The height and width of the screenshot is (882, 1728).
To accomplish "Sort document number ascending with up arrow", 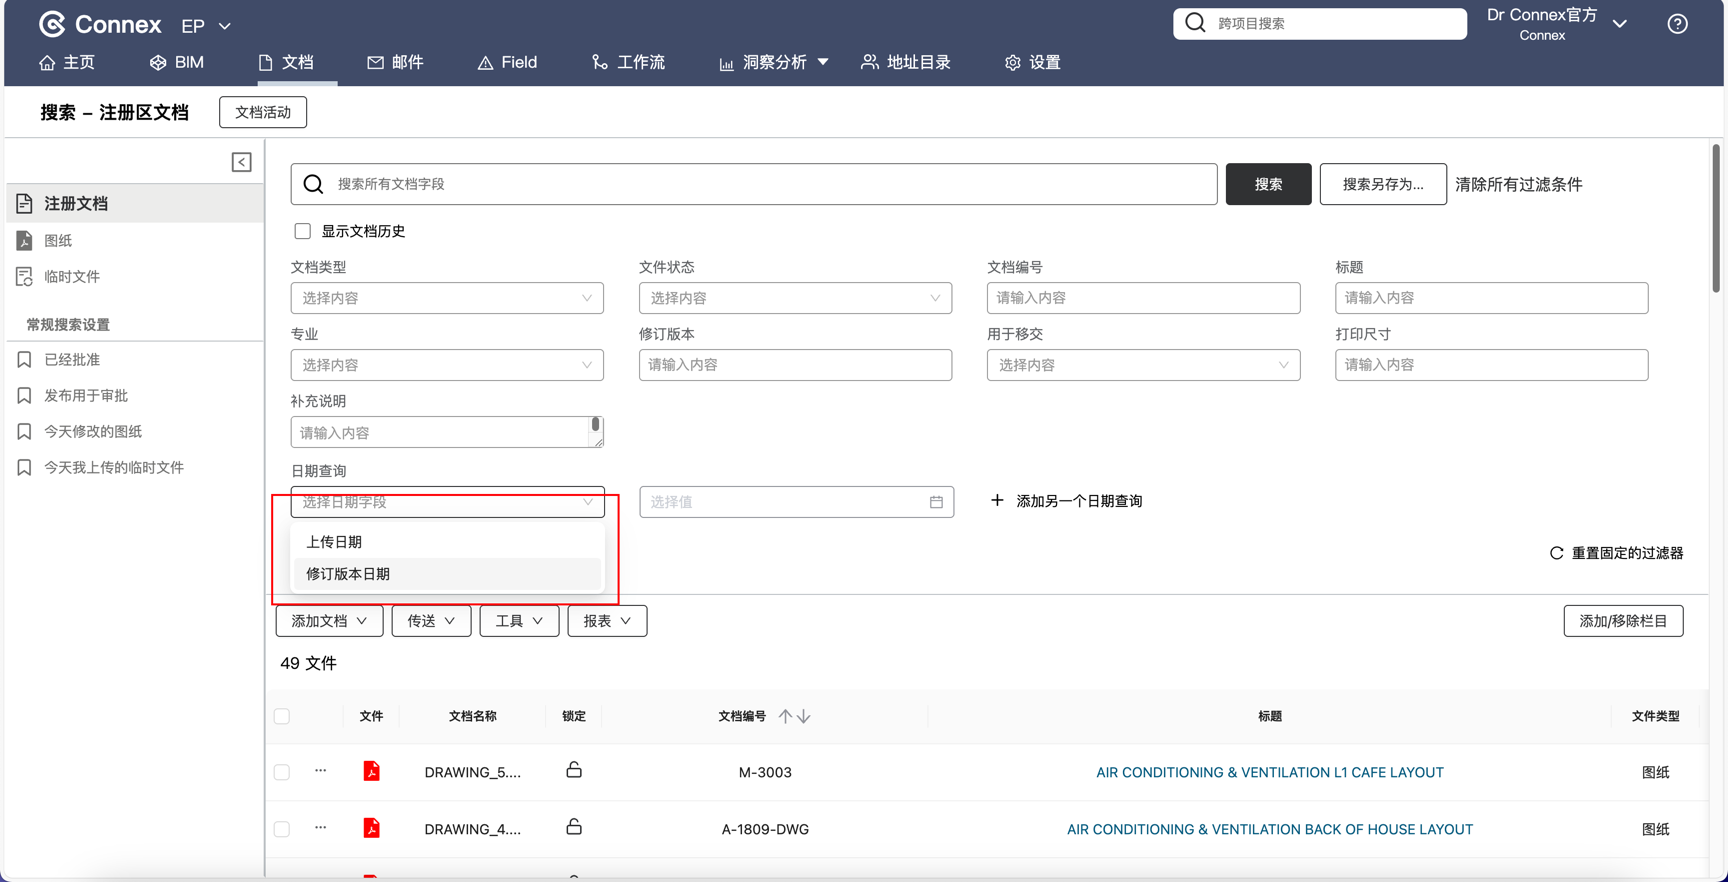I will pos(786,716).
